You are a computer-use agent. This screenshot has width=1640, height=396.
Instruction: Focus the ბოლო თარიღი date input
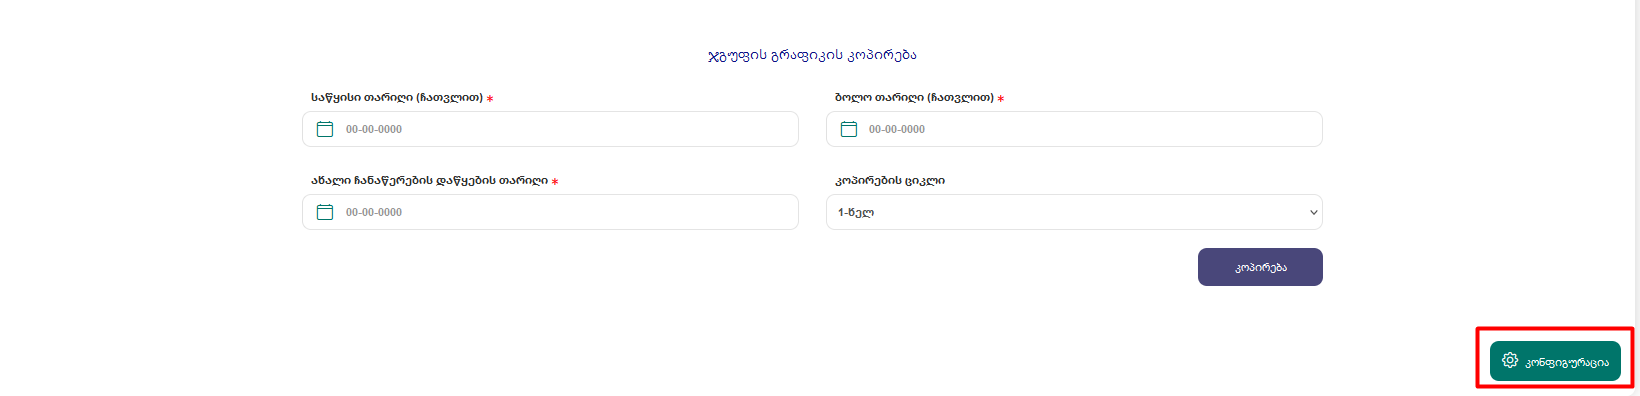pyautogui.click(x=1074, y=129)
